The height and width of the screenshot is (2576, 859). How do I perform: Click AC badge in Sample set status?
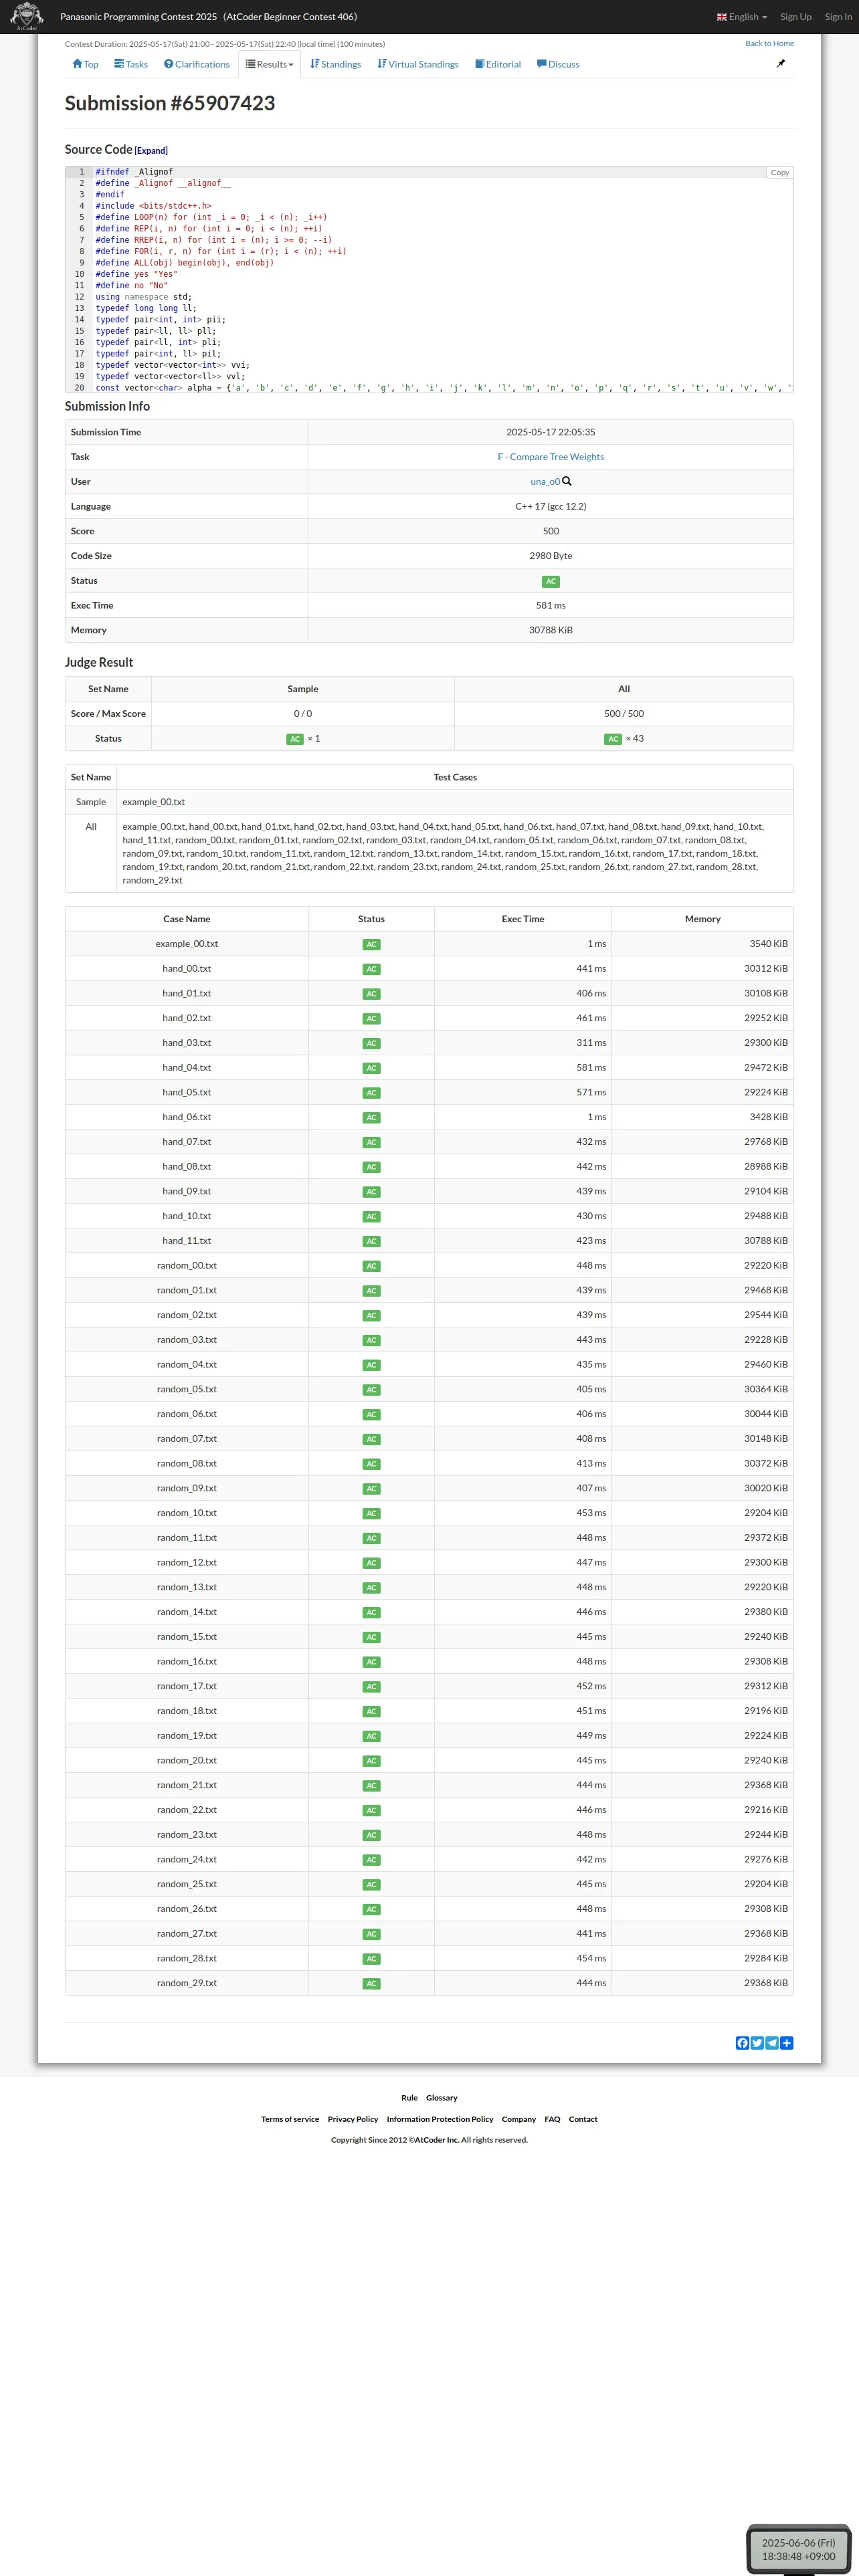coord(295,739)
